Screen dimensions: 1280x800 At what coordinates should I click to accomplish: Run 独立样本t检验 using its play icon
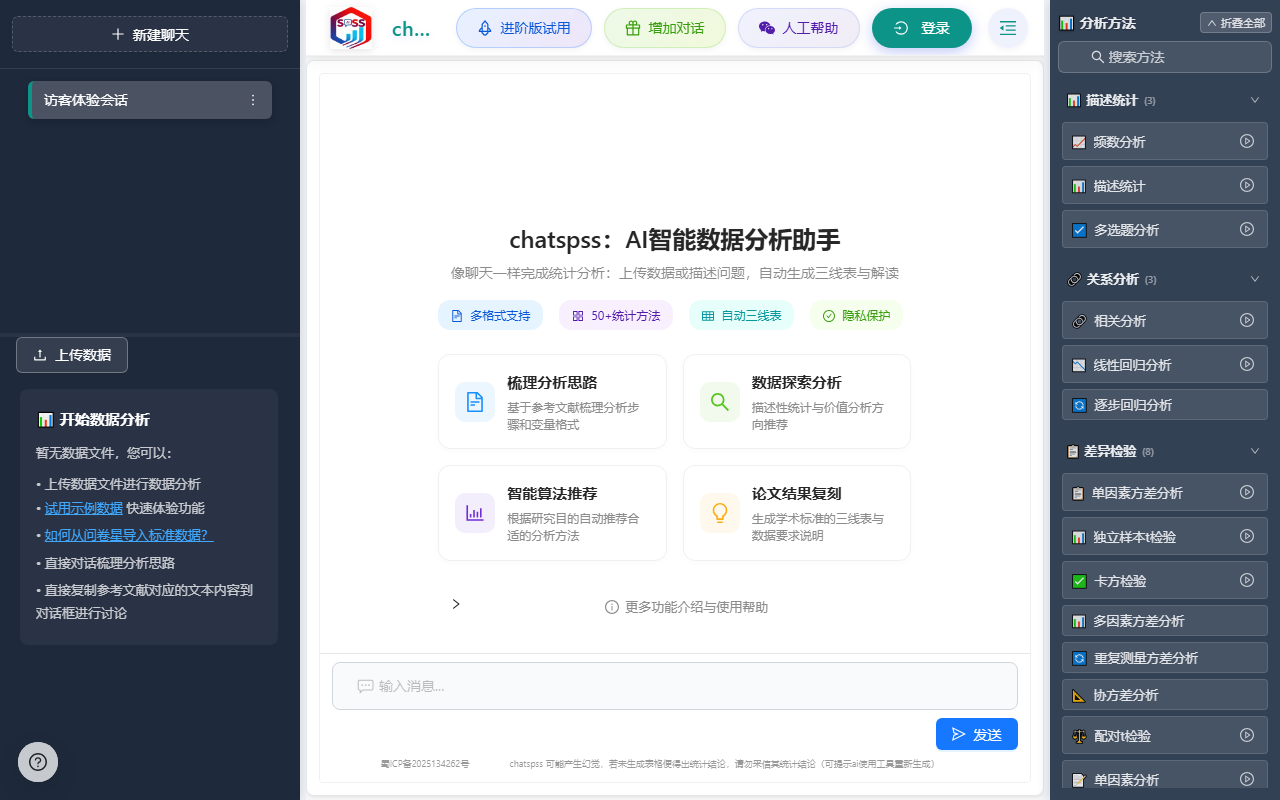click(x=1247, y=536)
